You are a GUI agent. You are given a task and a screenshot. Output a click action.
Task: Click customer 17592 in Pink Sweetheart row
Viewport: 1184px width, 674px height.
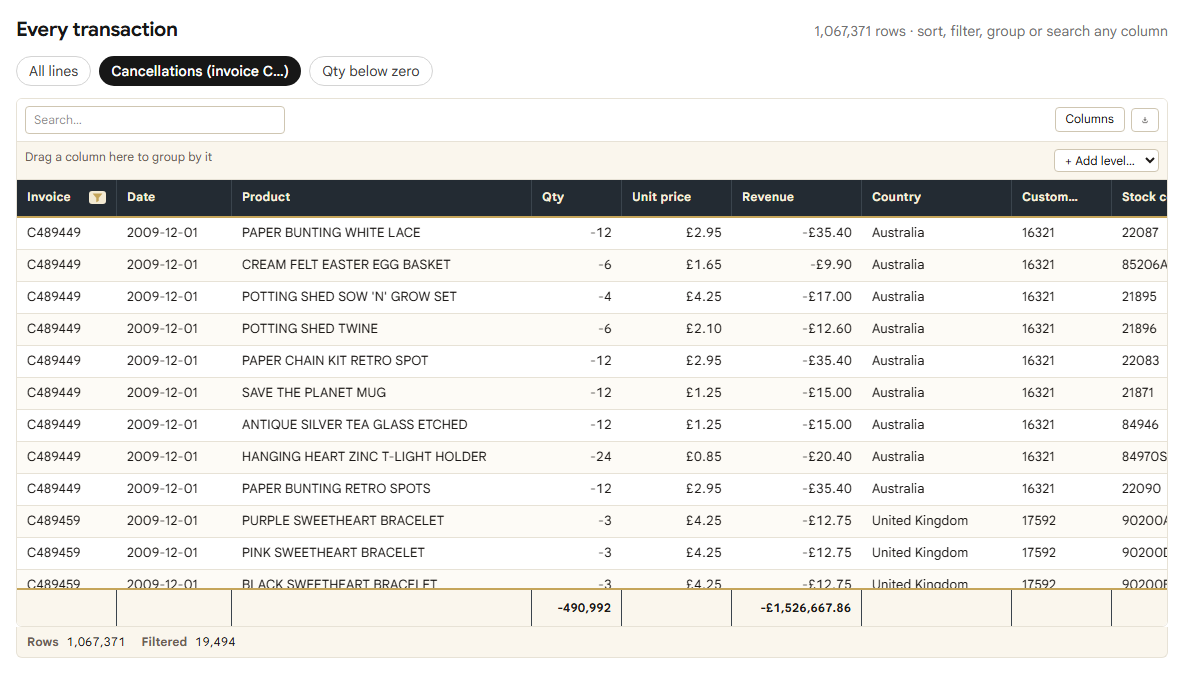click(x=1038, y=552)
